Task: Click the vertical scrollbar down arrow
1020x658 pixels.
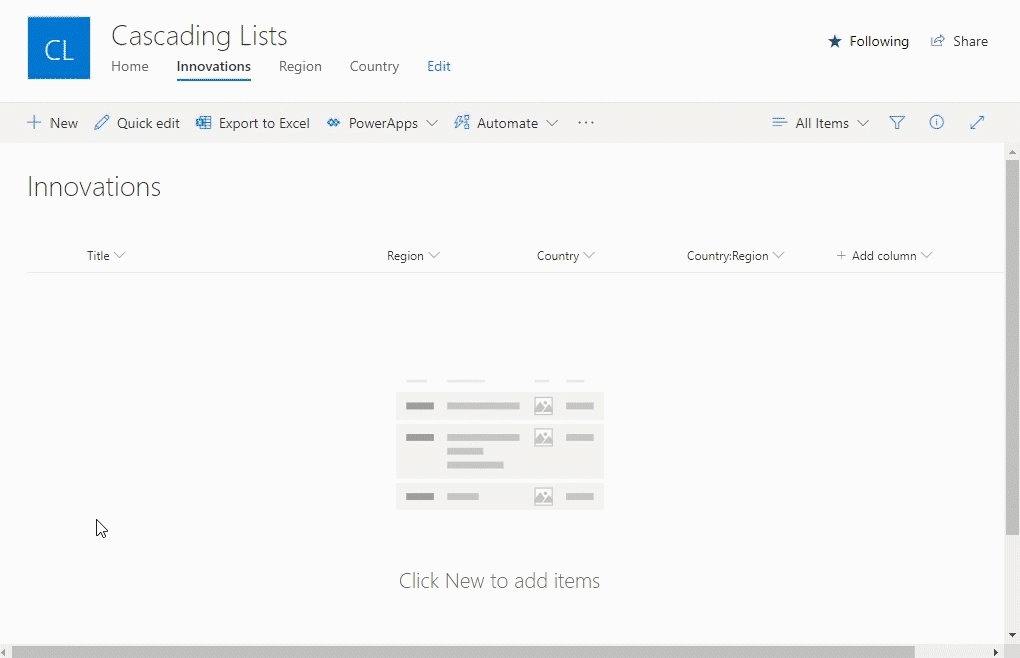Action: [x=1012, y=635]
